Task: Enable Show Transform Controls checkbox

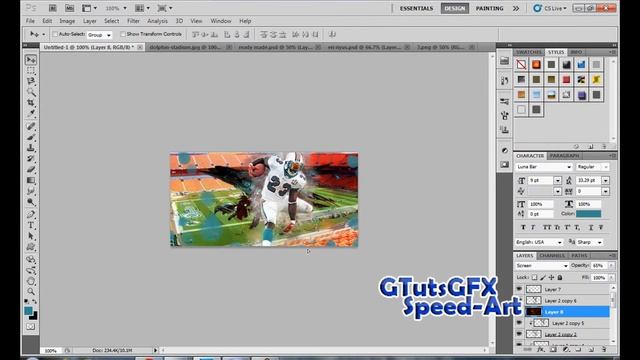Action: tap(122, 34)
